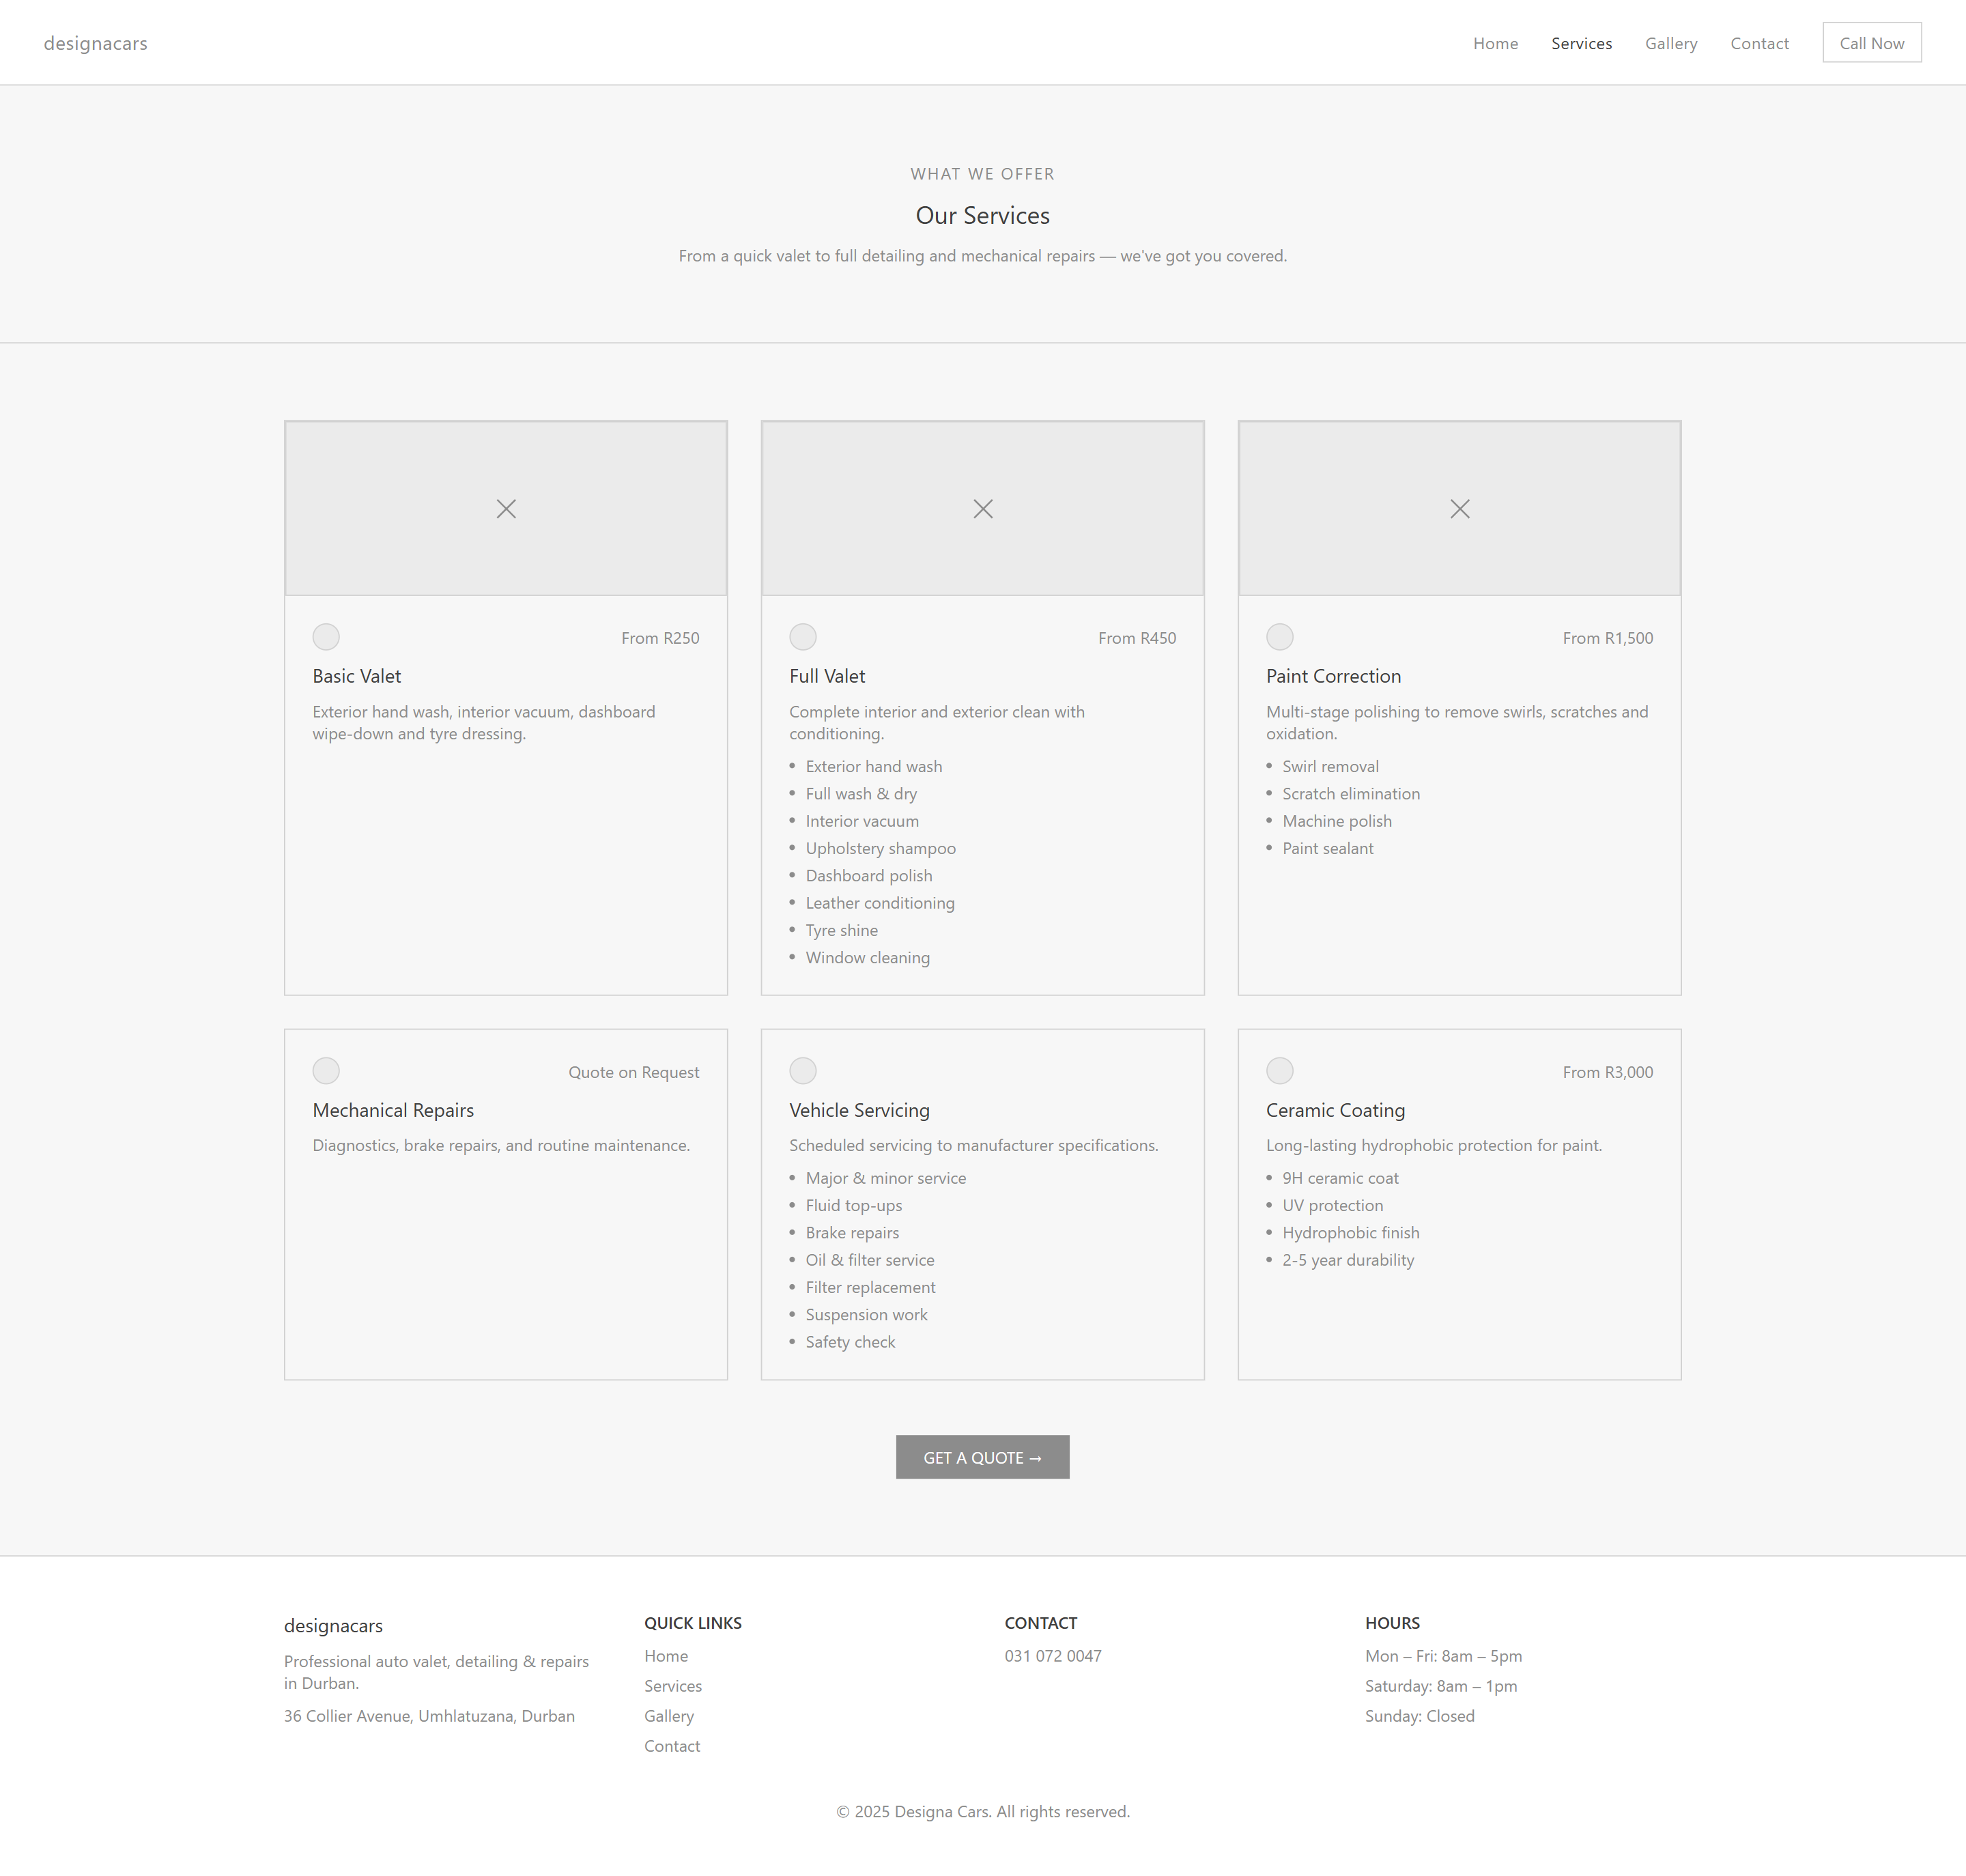The image size is (1966, 1876).
Task: Click the Call Now button
Action: [1872, 43]
